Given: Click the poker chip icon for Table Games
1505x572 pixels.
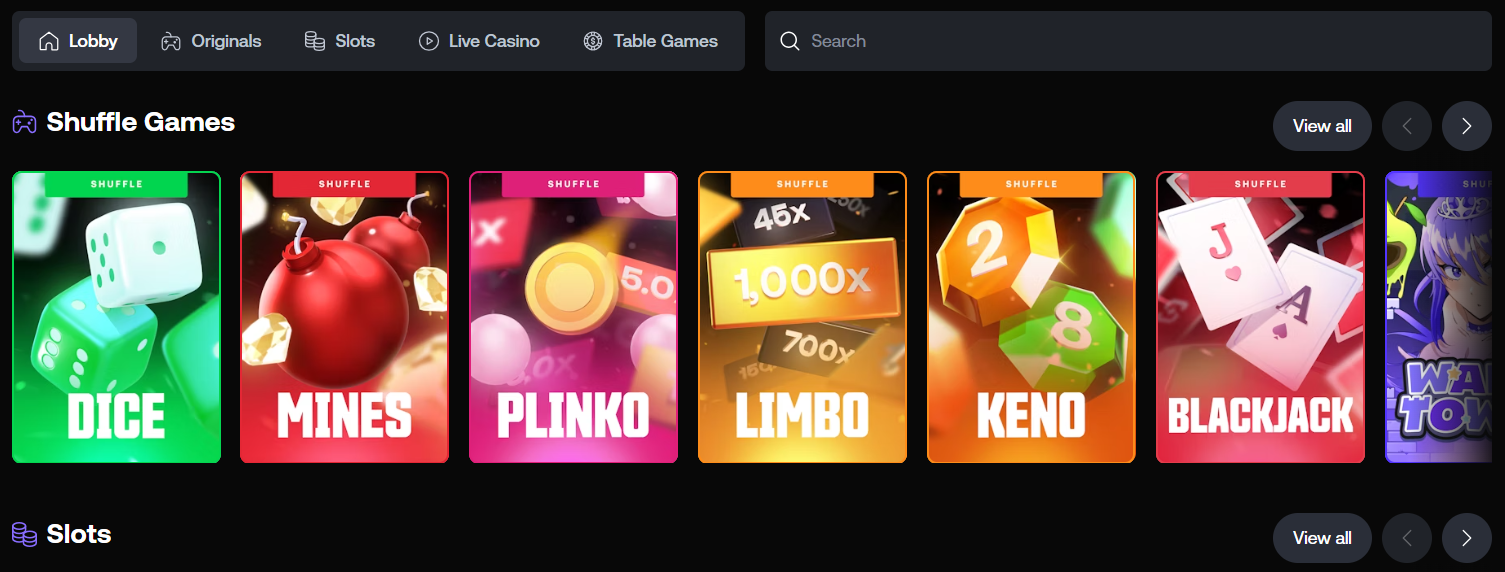Looking at the screenshot, I should point(593,41).
